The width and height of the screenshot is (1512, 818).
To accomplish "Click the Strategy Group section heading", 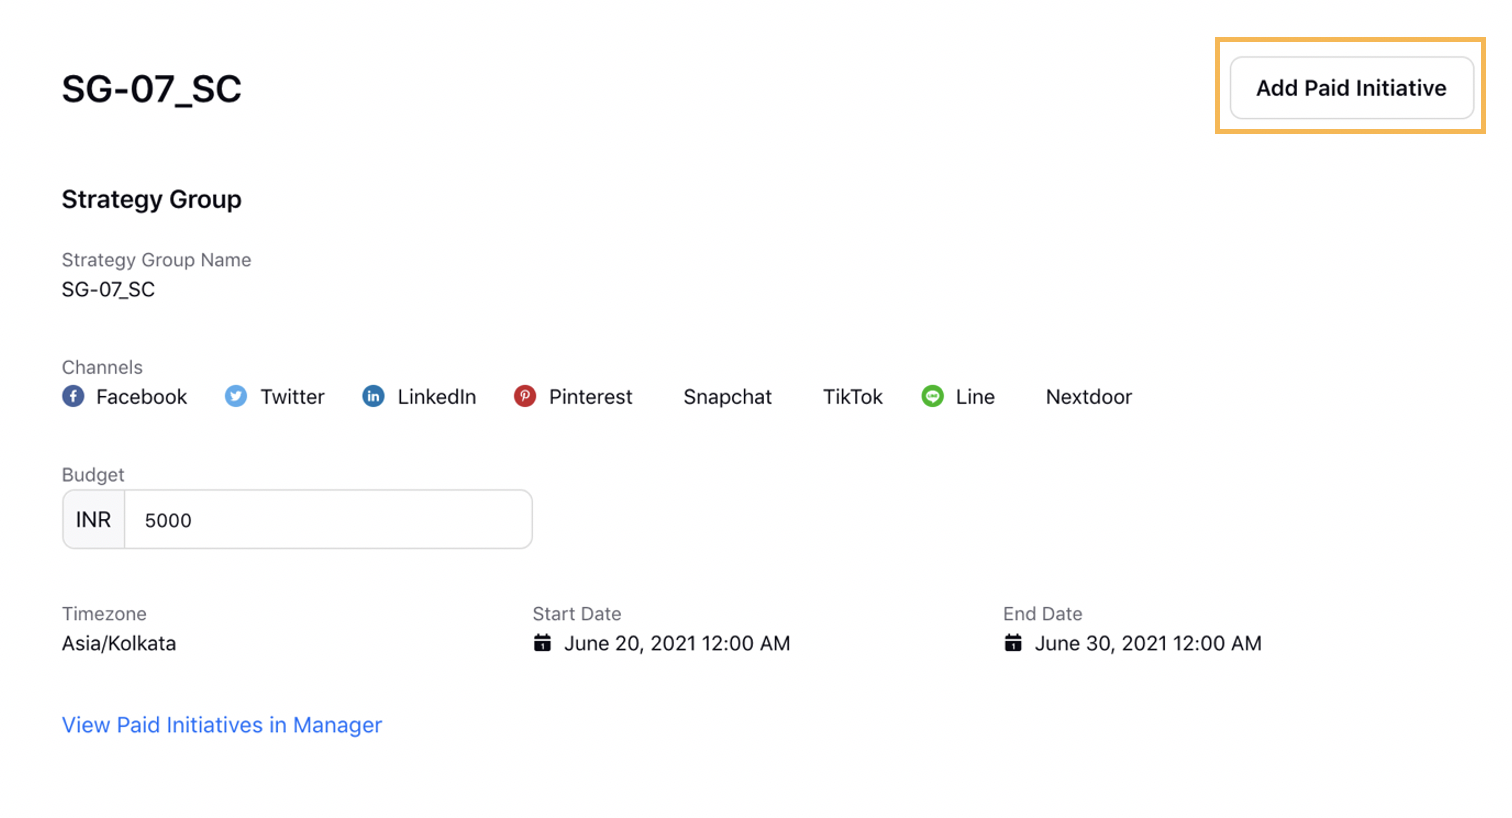I will click(152, 199).
